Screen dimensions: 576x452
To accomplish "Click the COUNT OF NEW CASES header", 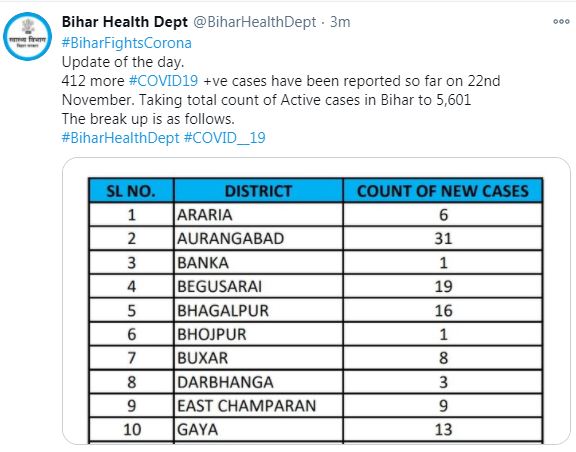I will point(443,191).
